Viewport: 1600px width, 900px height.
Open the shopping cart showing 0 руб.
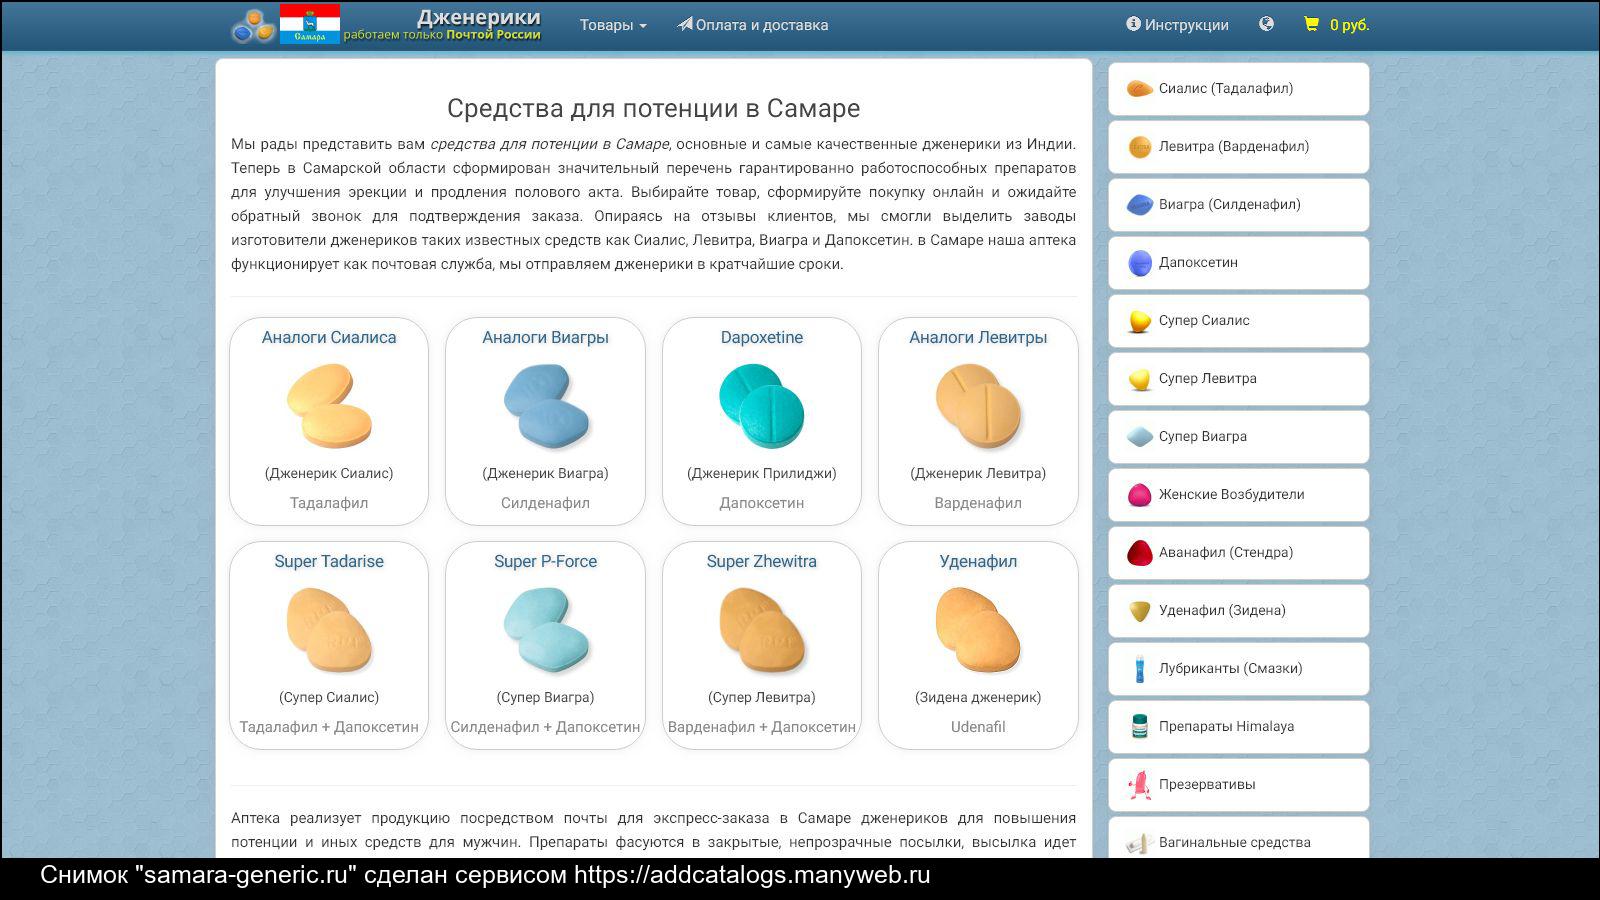(1336, 25)
